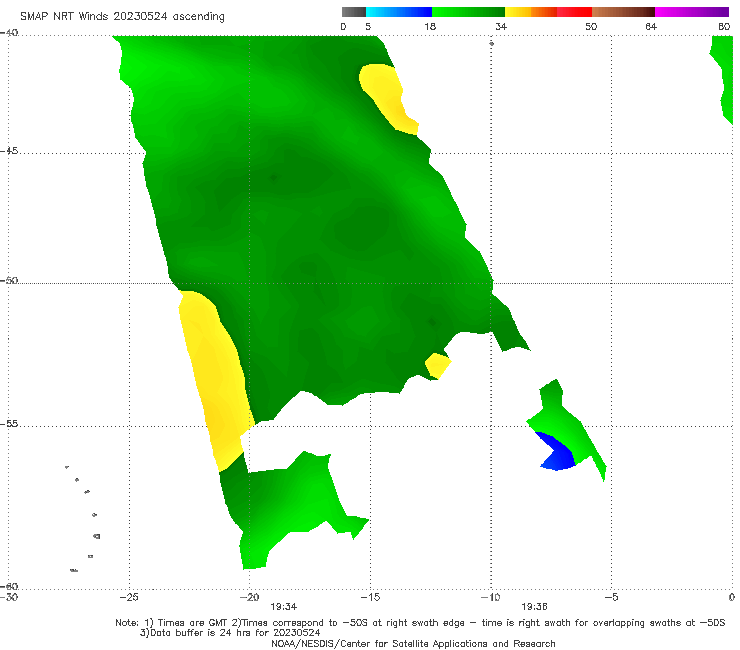Viewport: 740px width, 650px height.
Task: Click the yellow-orange segment of the color bar
Action: (x=530, y=12)
